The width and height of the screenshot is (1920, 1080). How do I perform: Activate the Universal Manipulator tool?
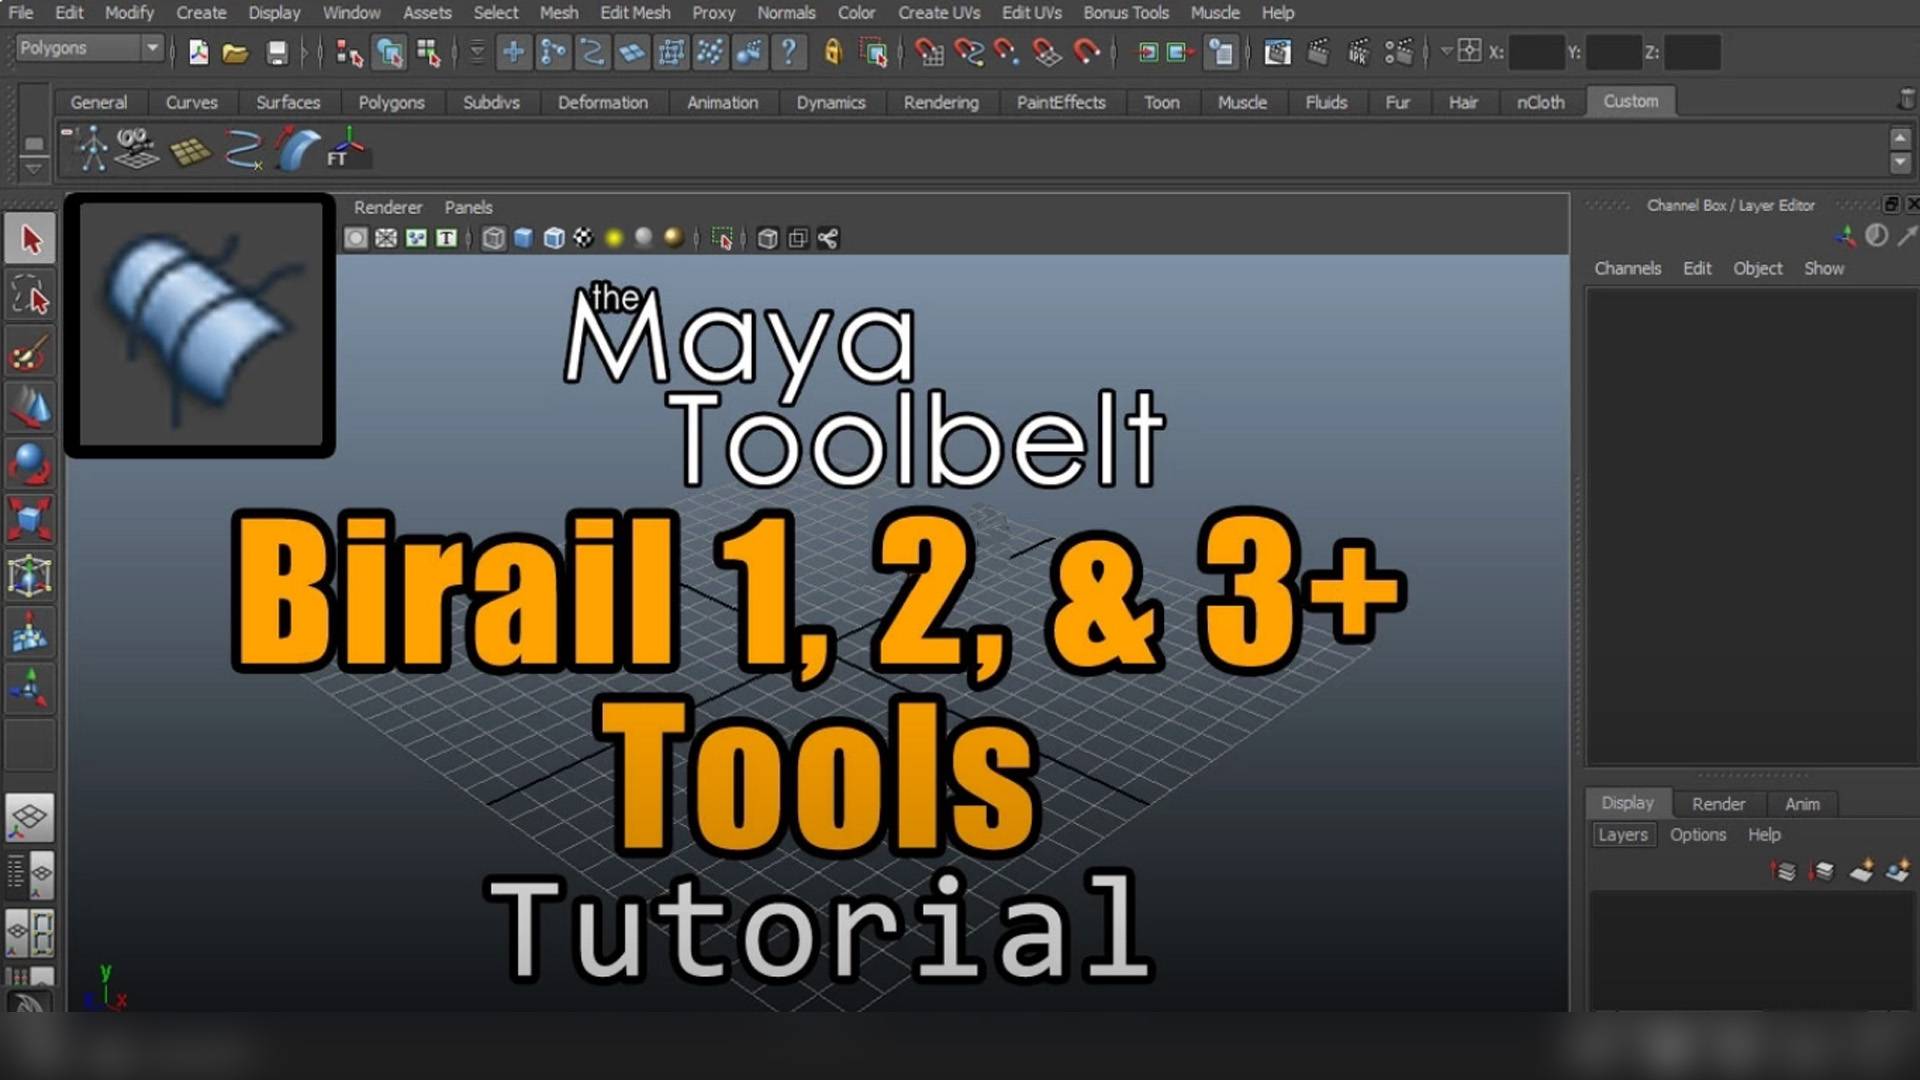pos(30,576)
